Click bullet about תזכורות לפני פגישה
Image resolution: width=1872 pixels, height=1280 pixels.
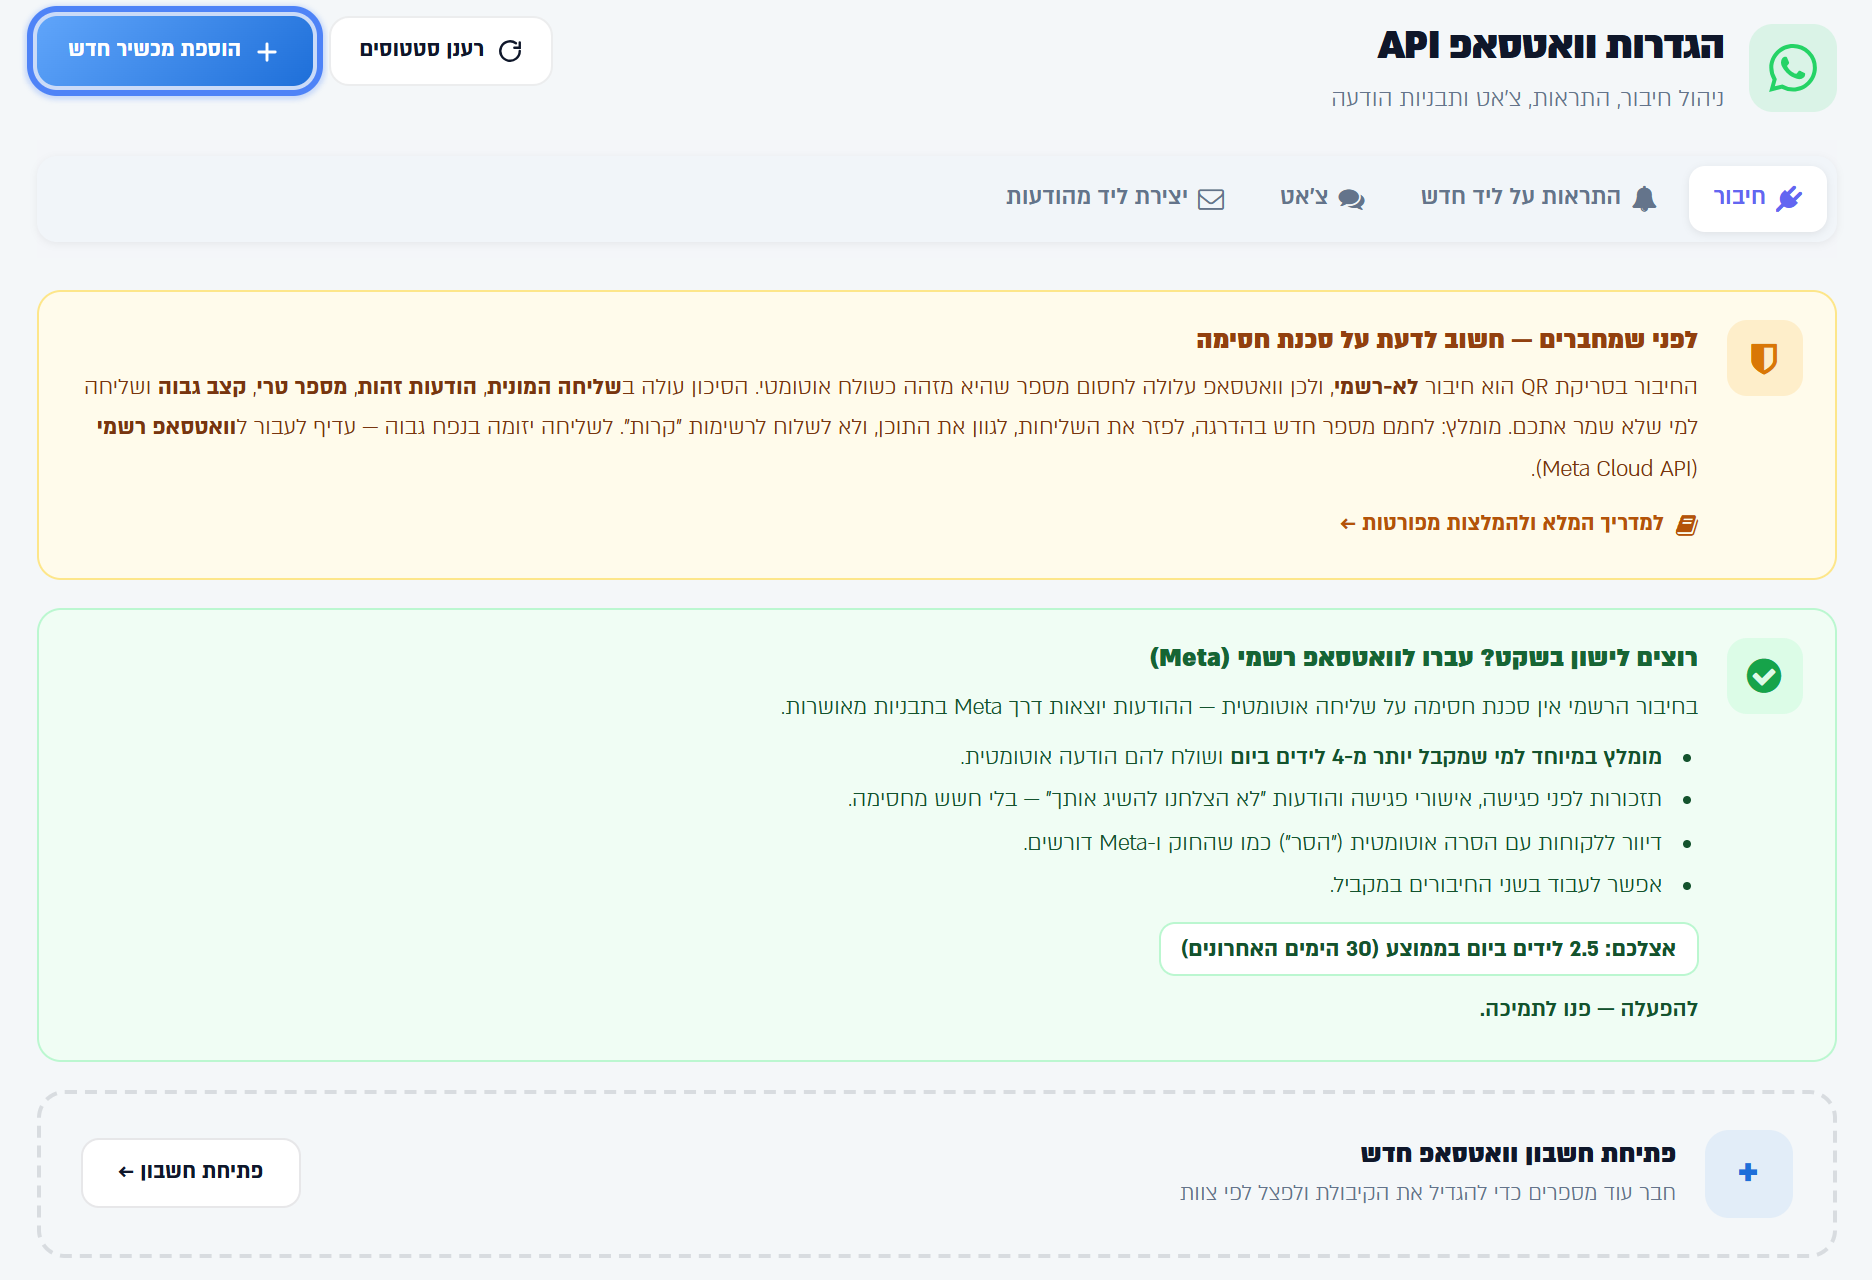(x=1255, y=799)
